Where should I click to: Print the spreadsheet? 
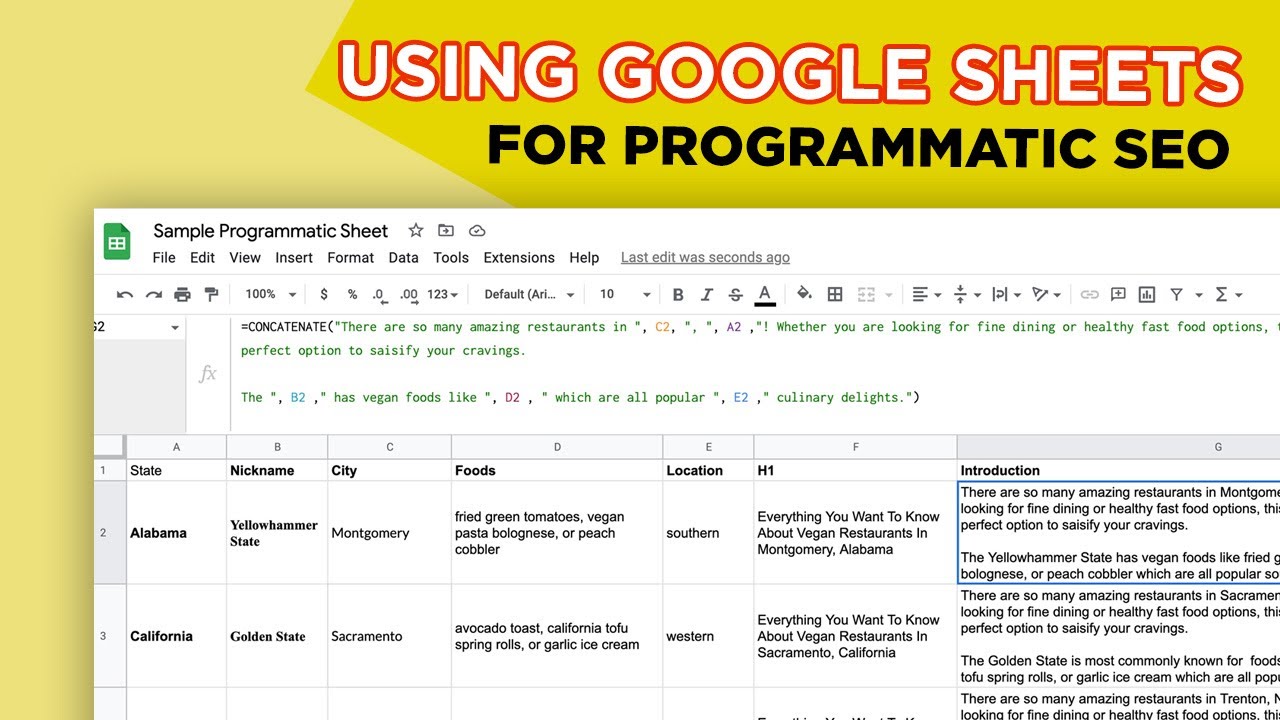(x=182, y=294)
